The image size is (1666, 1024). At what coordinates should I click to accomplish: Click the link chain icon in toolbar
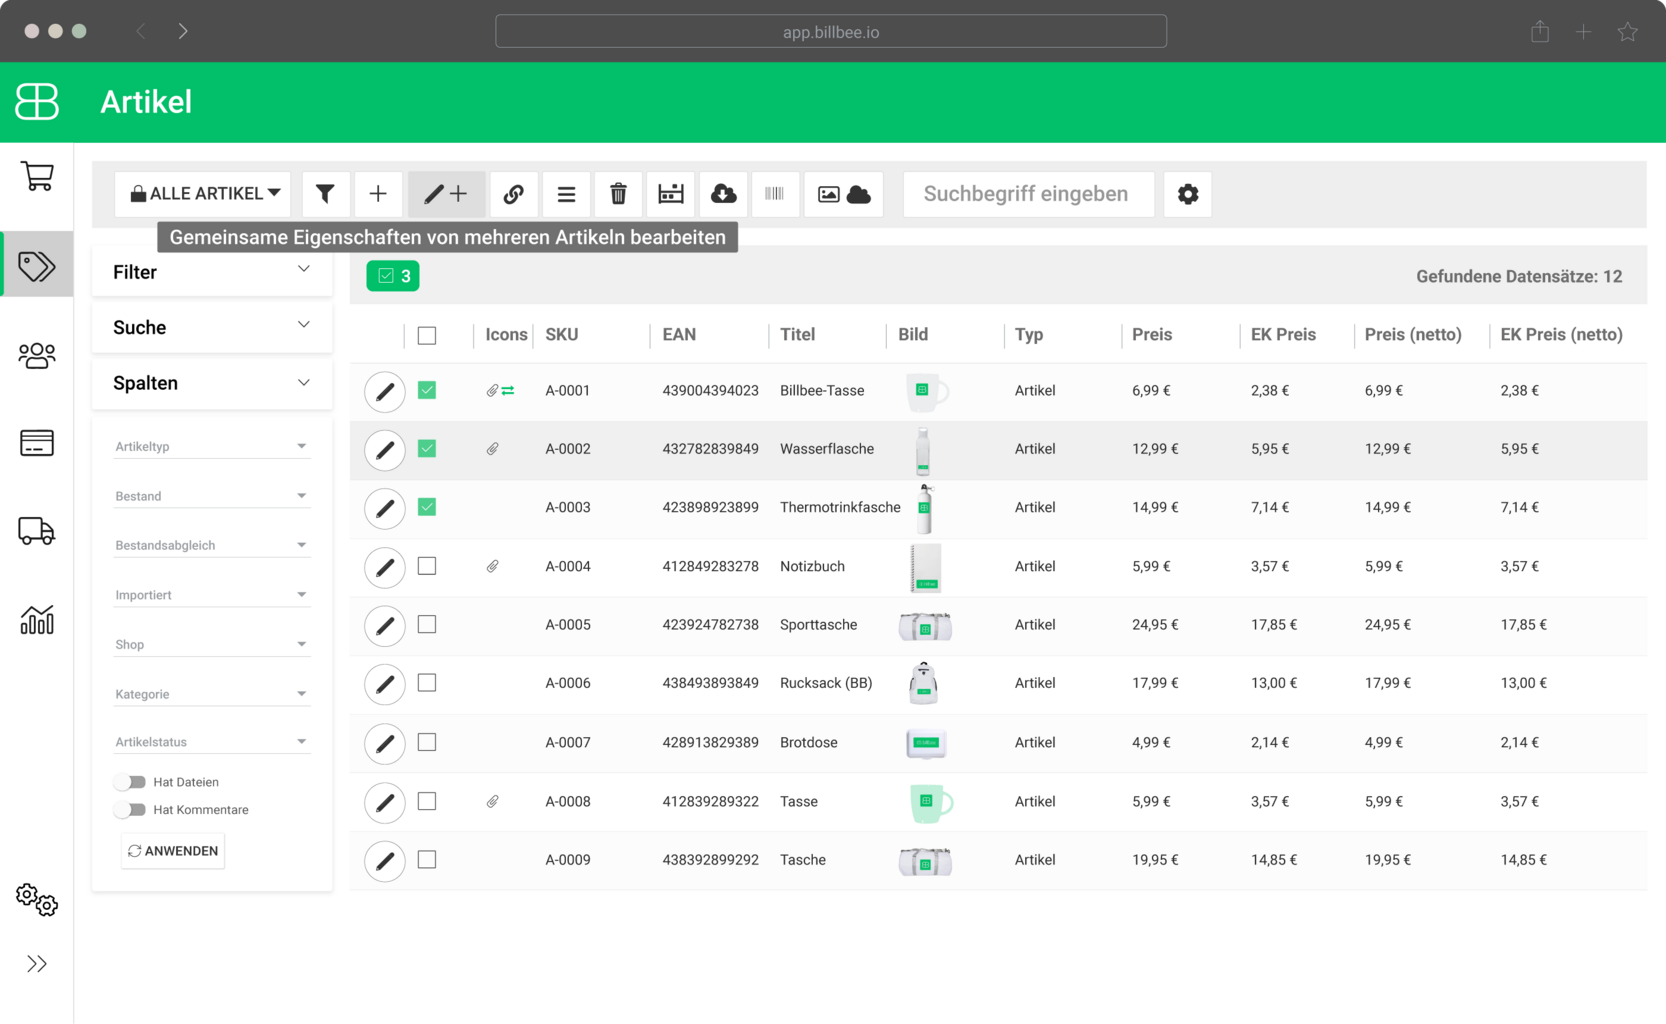click(x=513, y=194)
